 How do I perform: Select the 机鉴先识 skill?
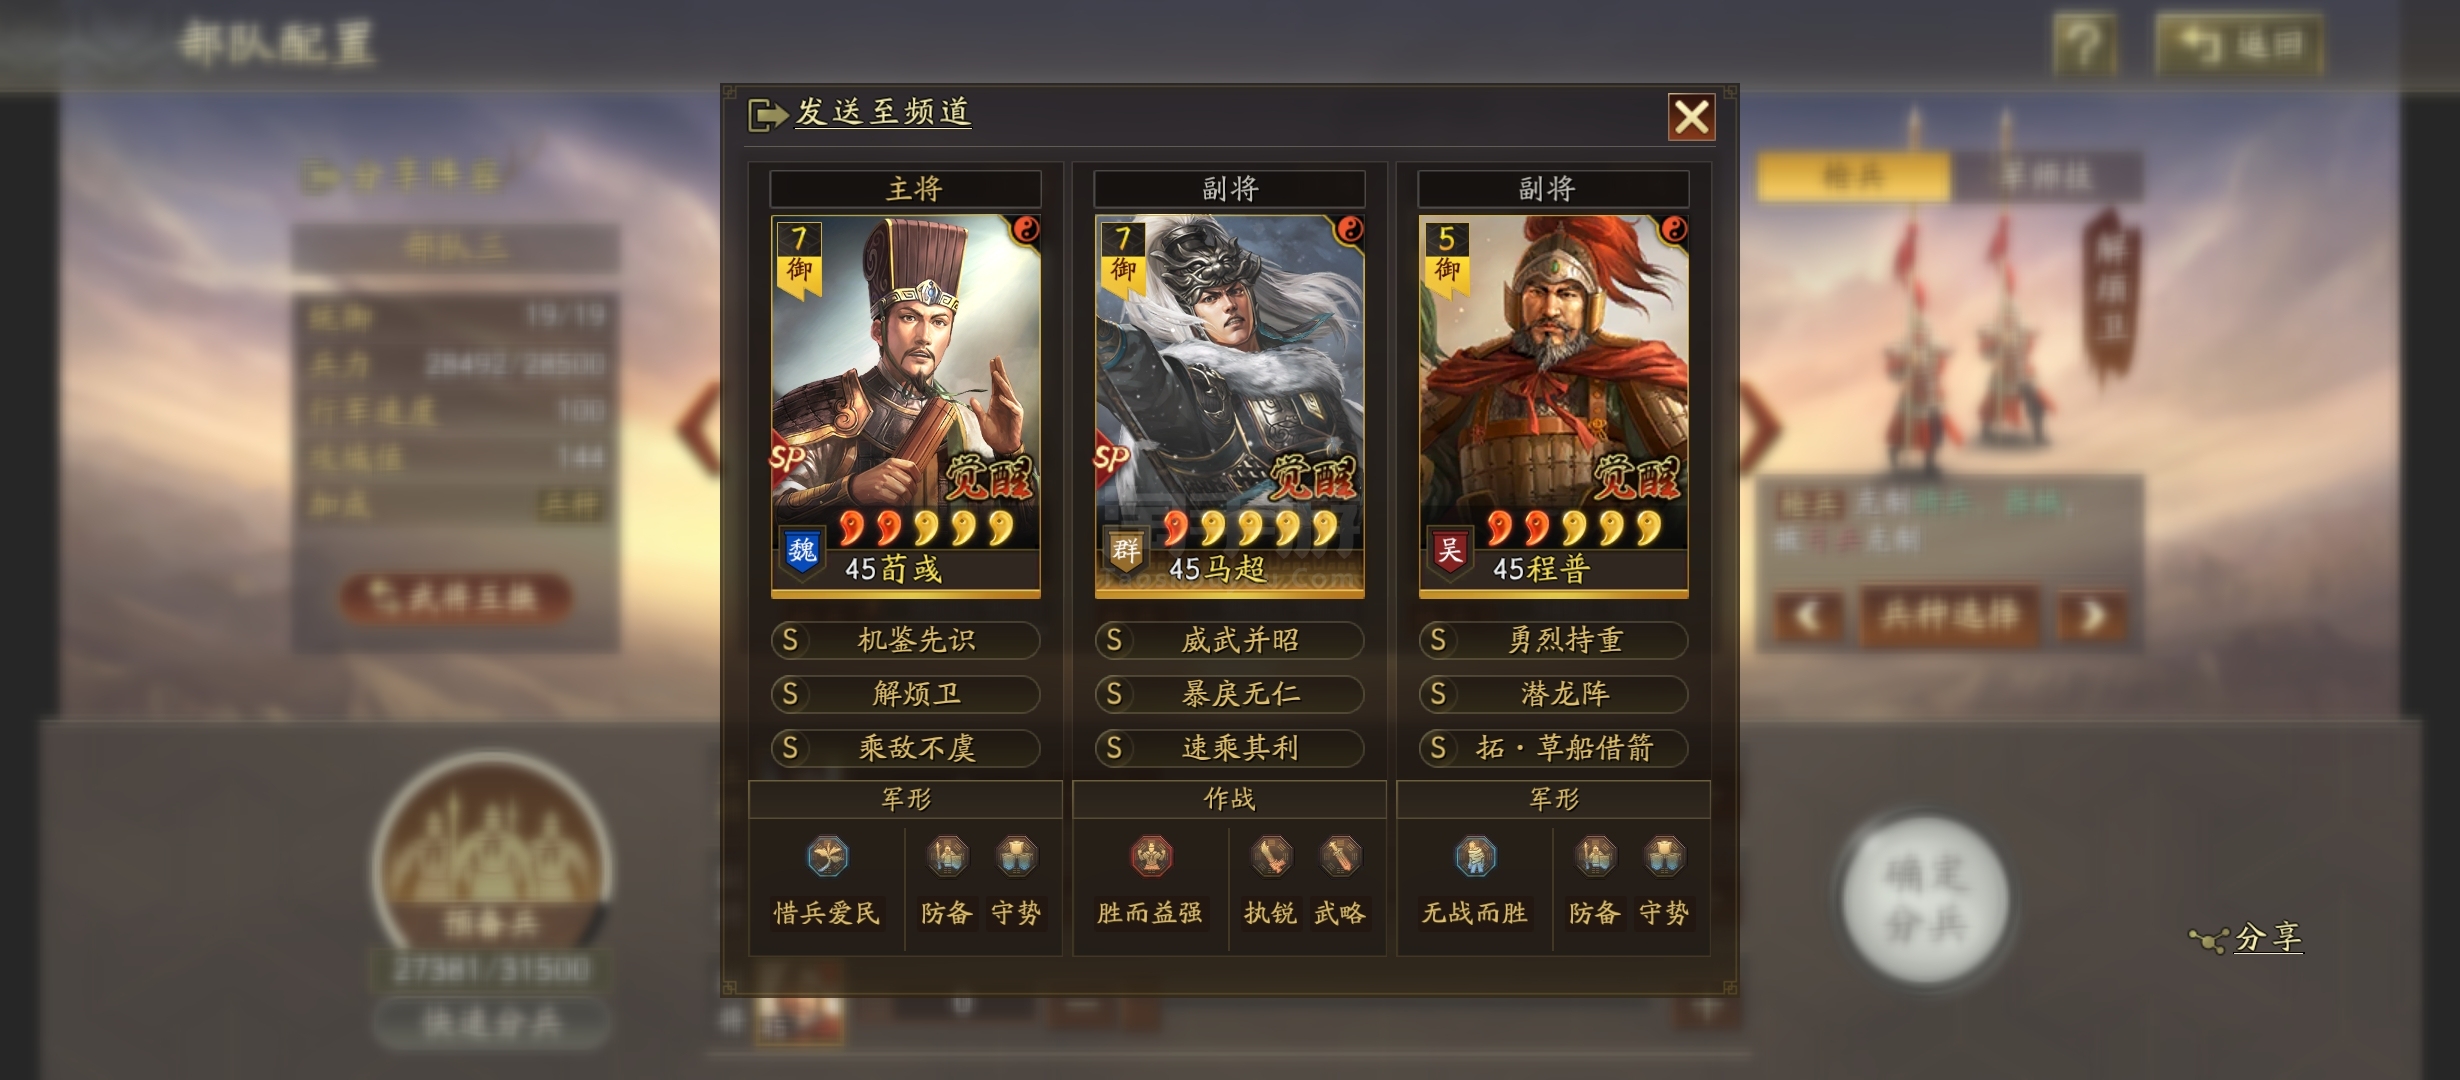pos(906,640)
